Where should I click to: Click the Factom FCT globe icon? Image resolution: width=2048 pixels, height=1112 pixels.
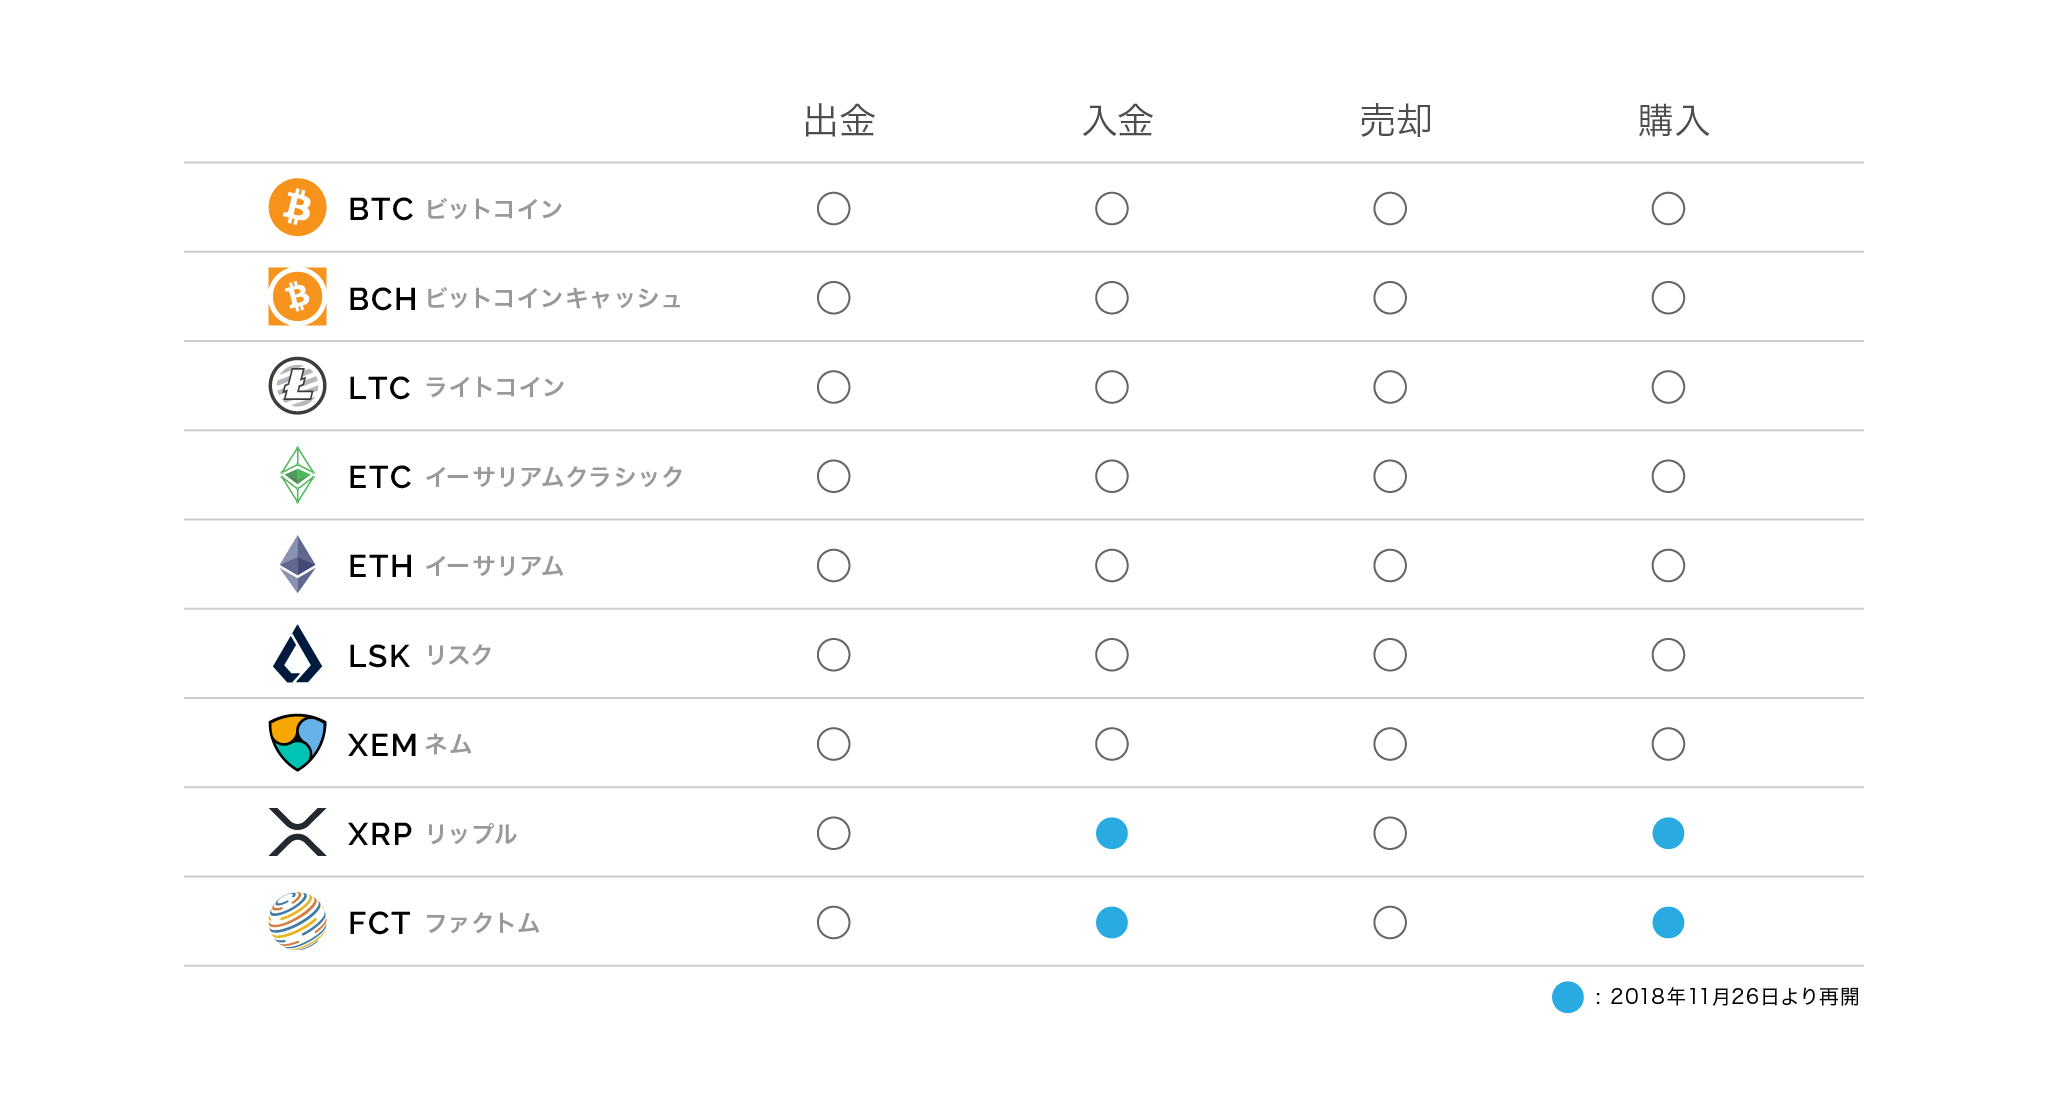297,921
